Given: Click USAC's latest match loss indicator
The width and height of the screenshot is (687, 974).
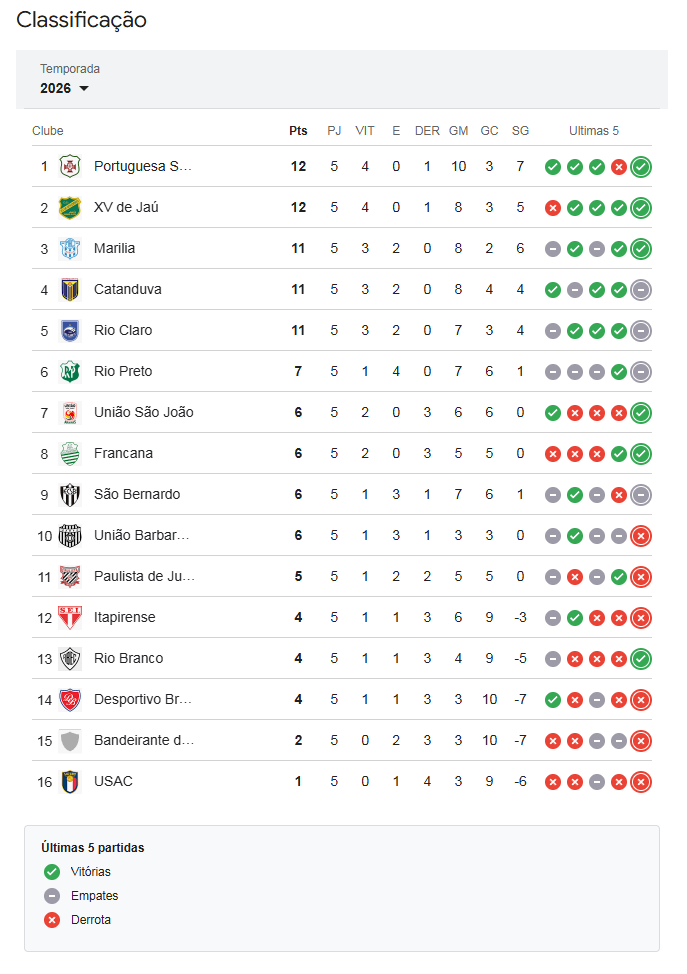Looking at the screenshot, I should (x=641, y=781).
